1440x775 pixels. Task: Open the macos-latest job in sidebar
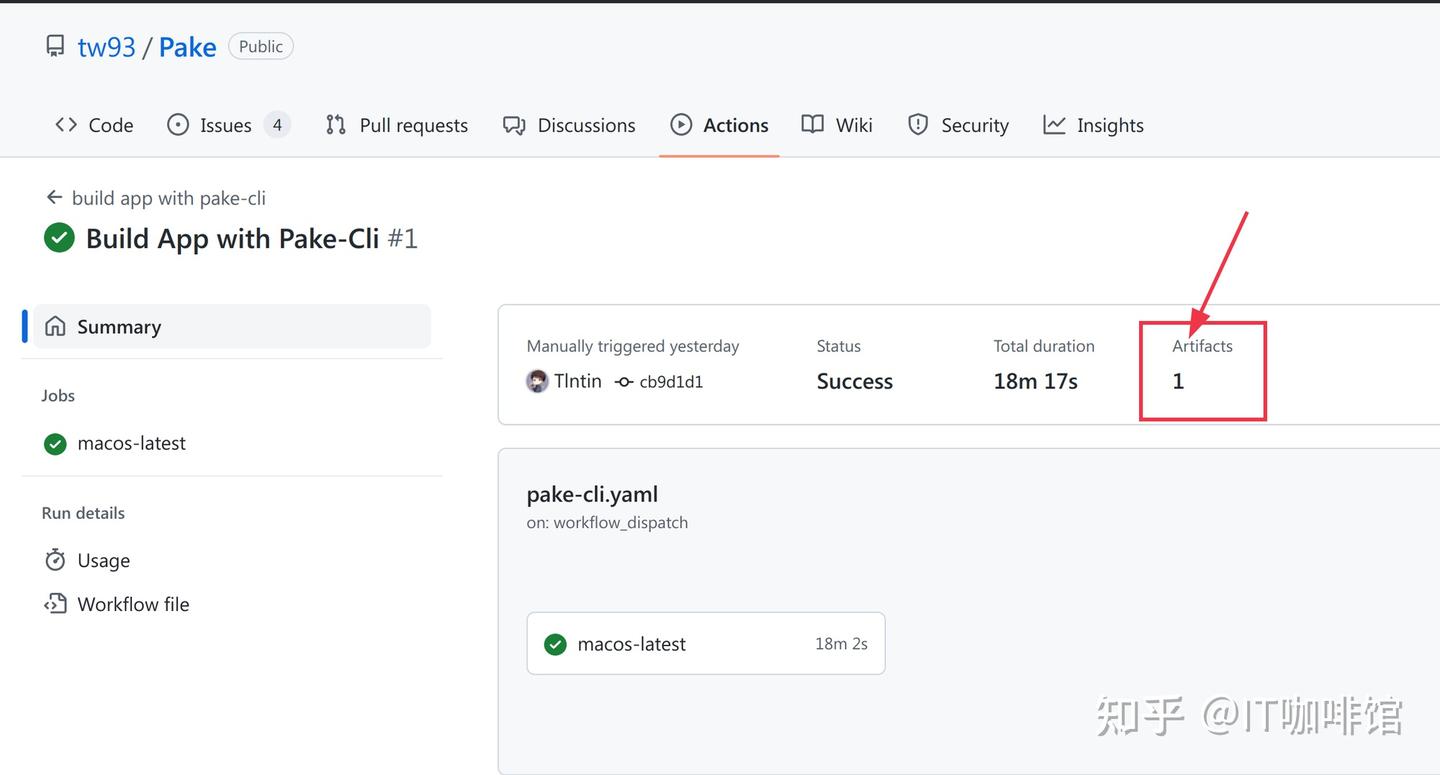pyautogui.click(x=131, y=443)
